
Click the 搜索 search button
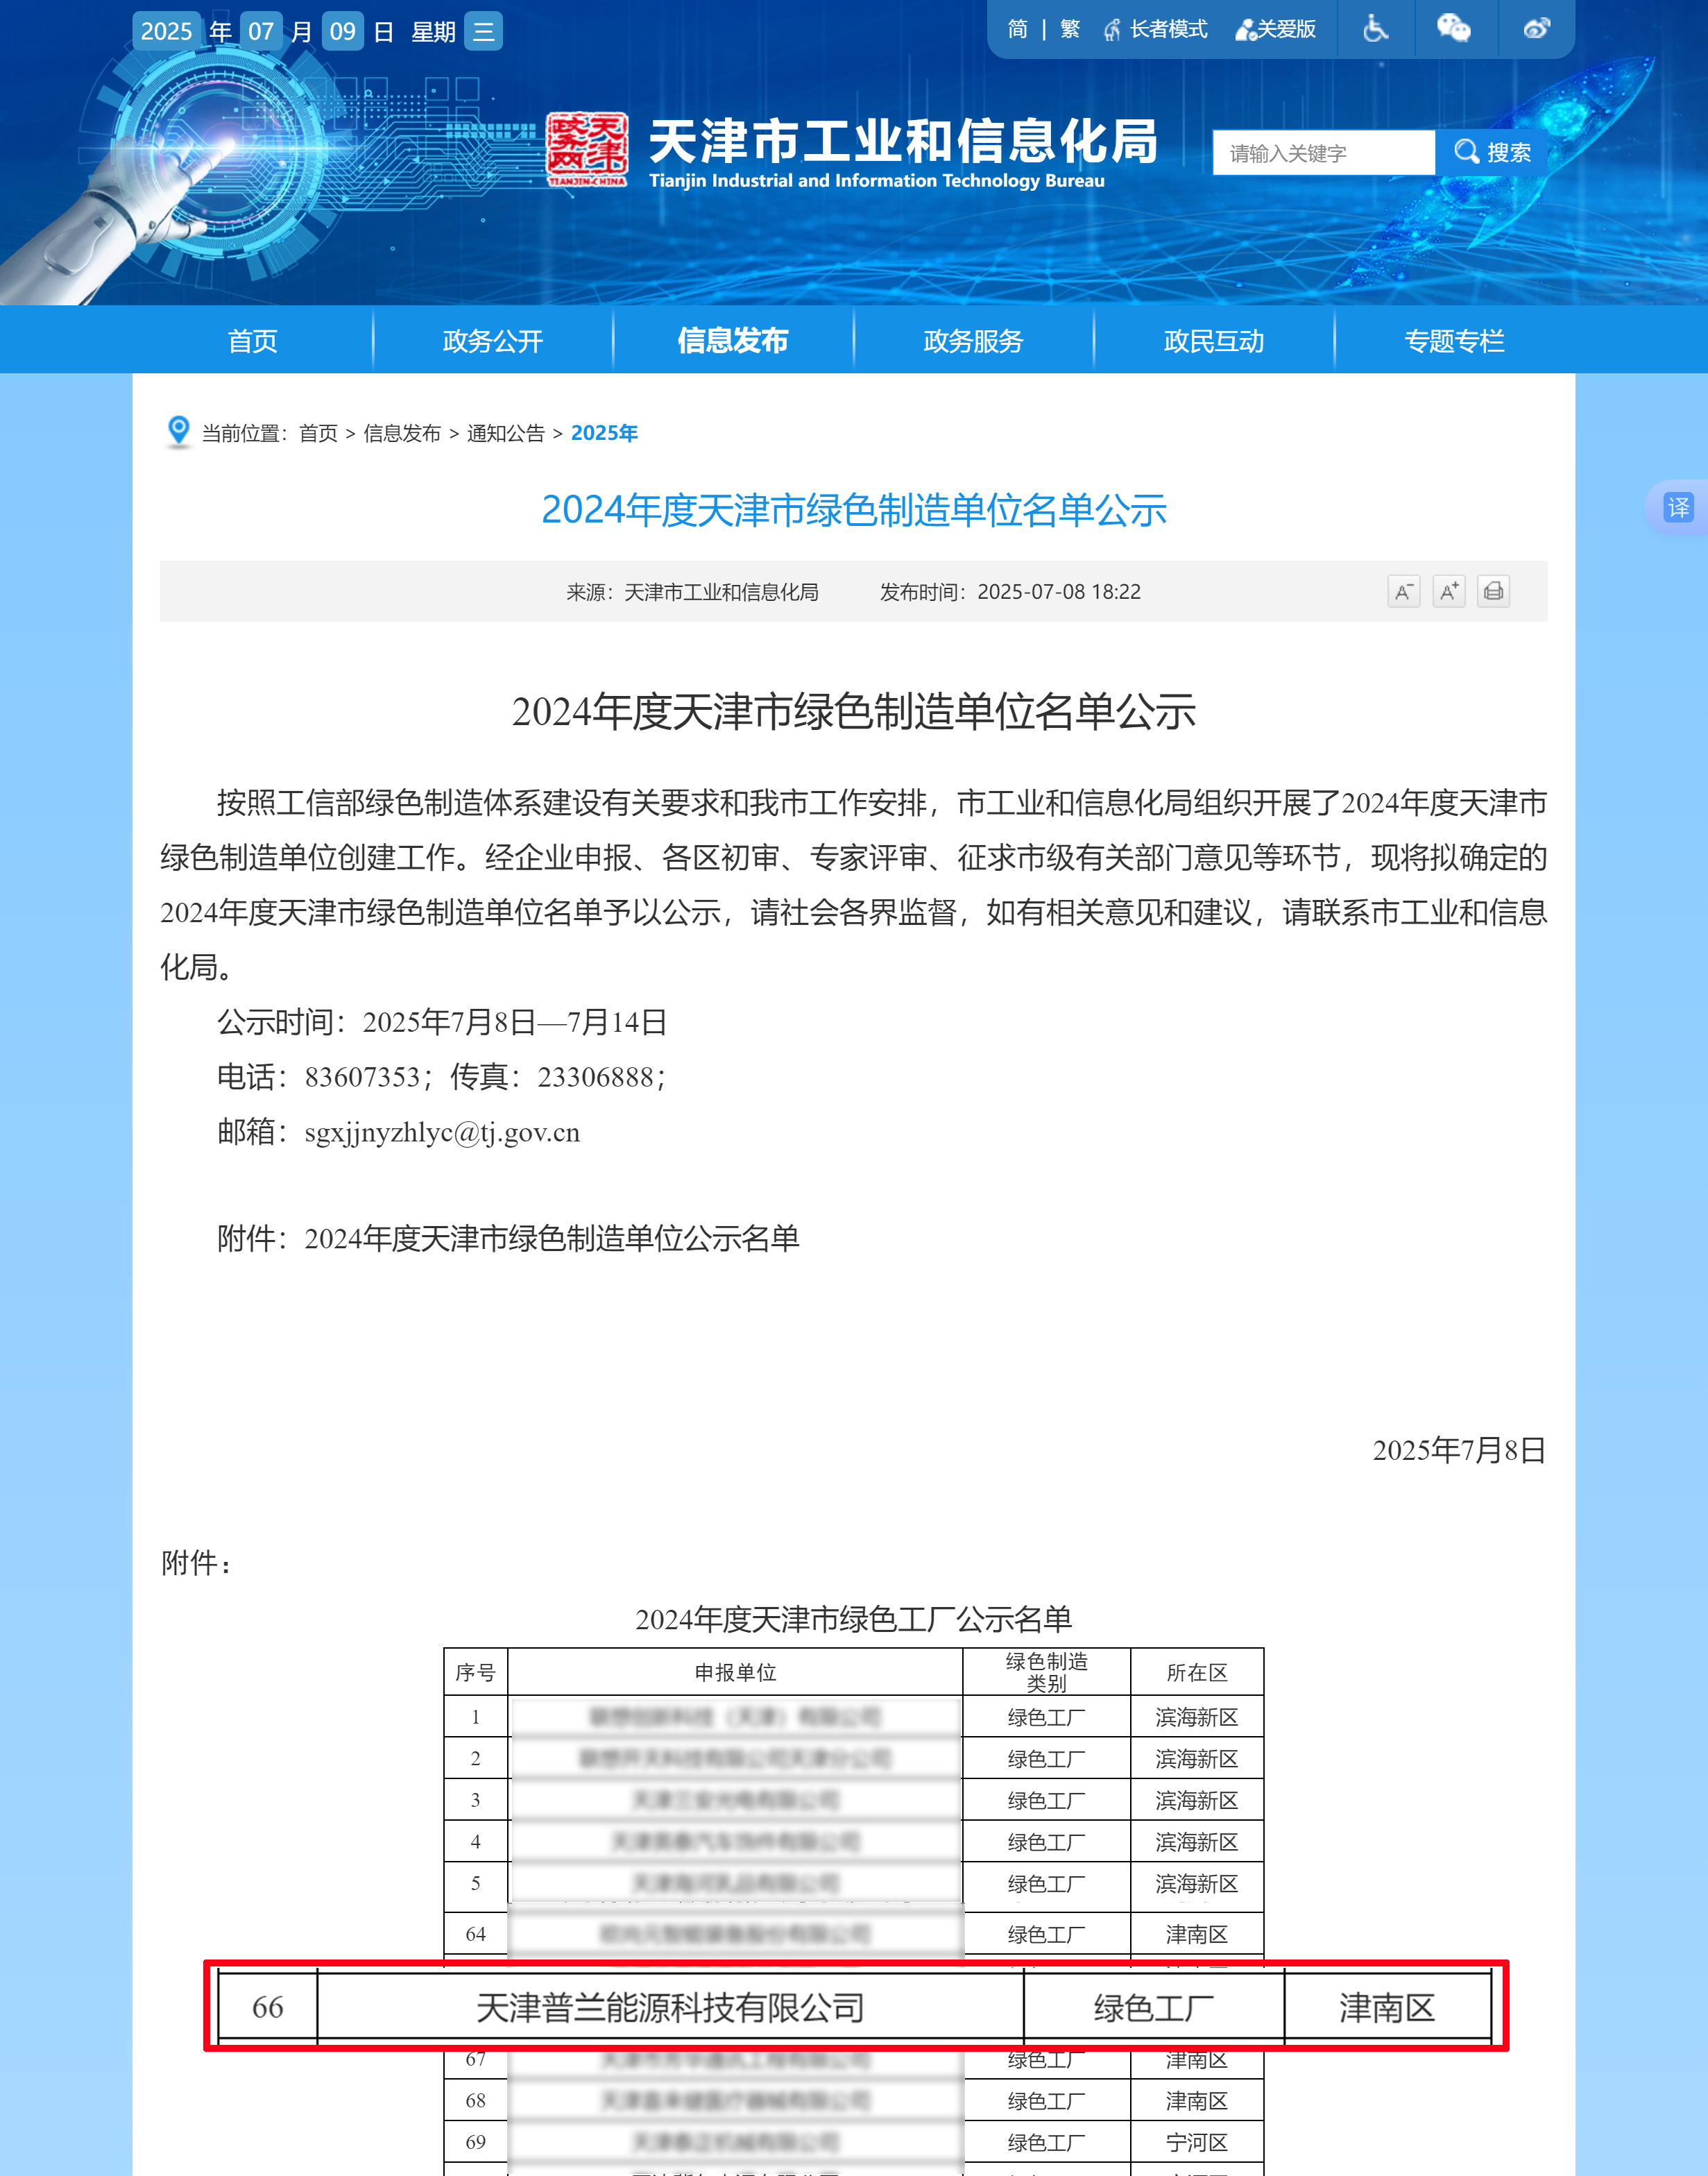point(1492,153)
